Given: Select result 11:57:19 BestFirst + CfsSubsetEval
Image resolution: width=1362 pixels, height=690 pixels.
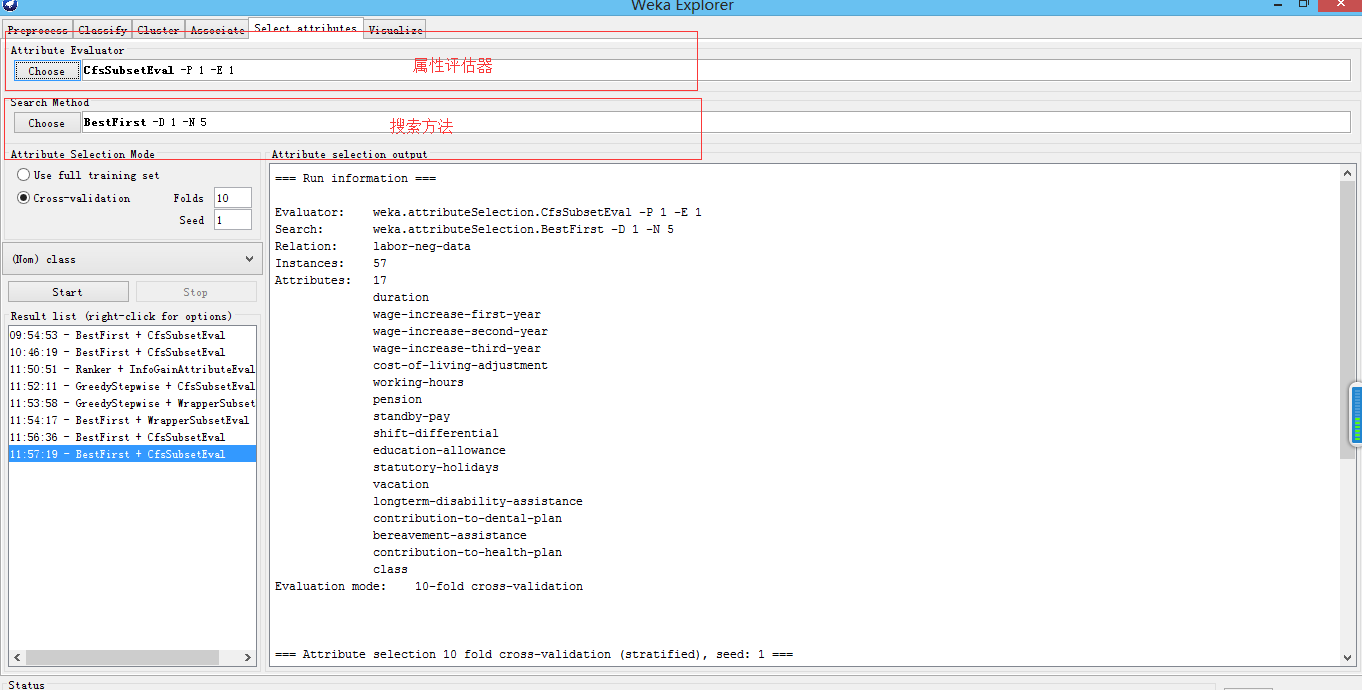Looking at the screenshot, I should (x=132, y=454).
